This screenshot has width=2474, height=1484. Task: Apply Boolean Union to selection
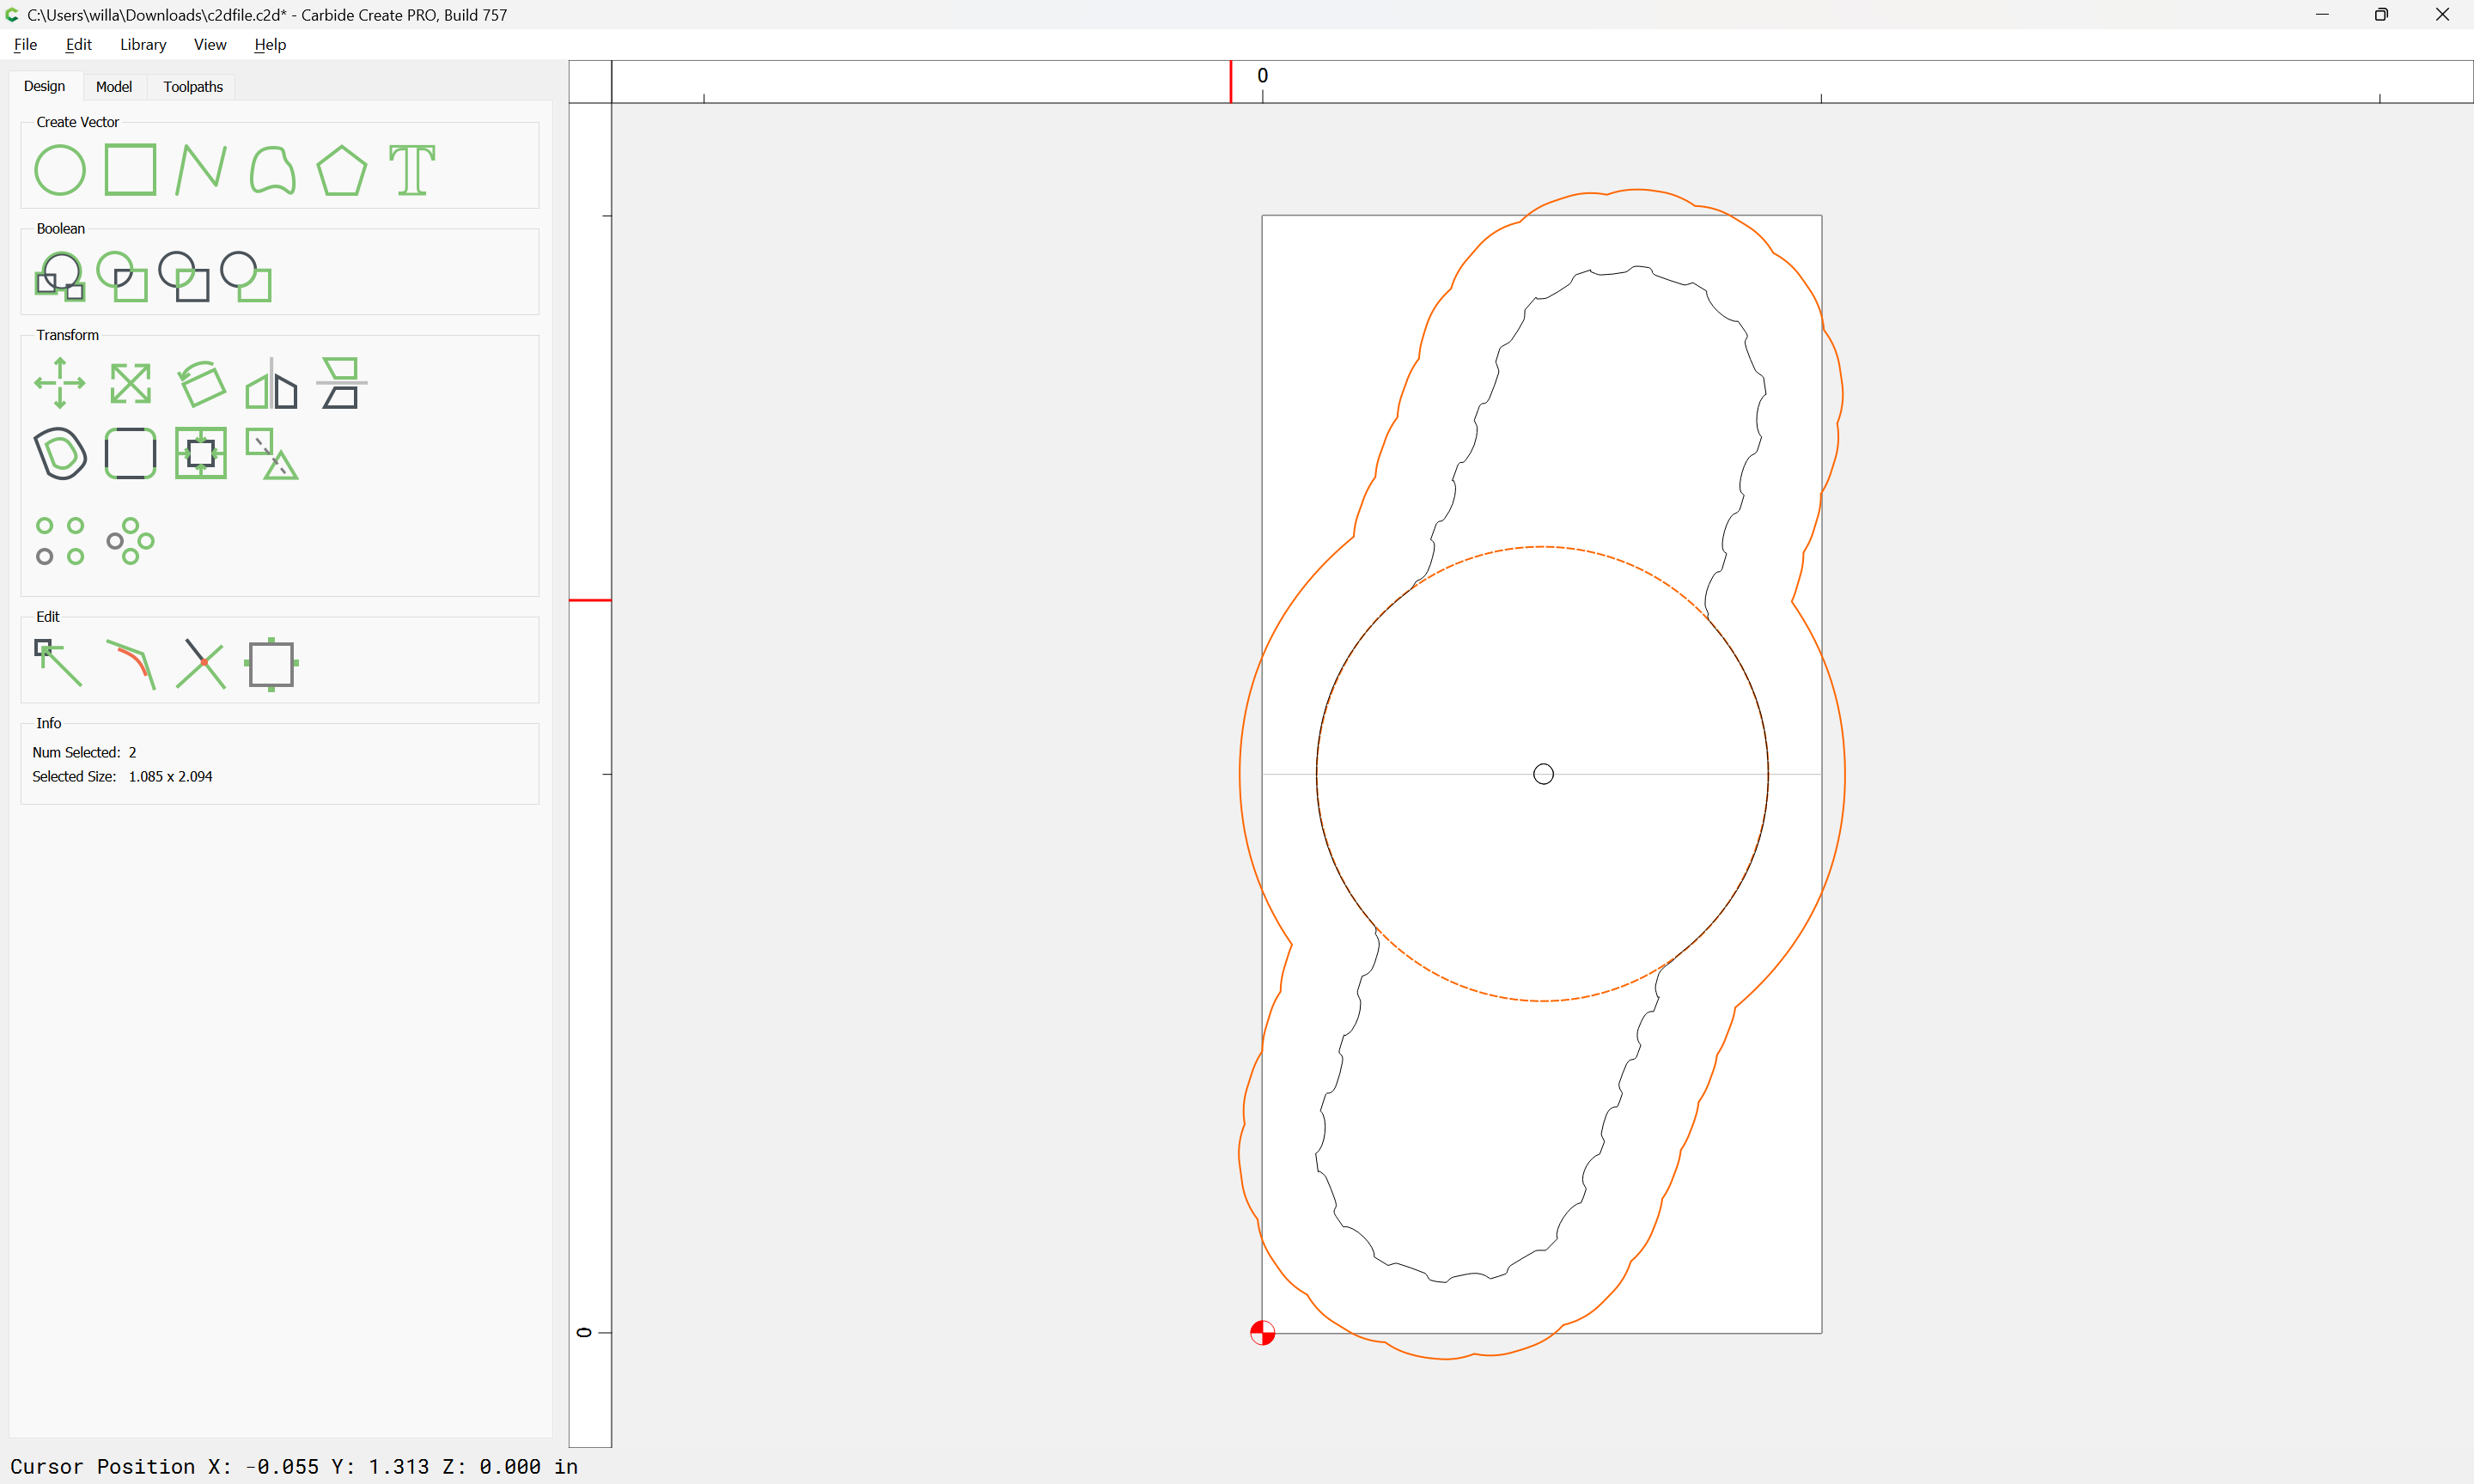coord(60,276)
